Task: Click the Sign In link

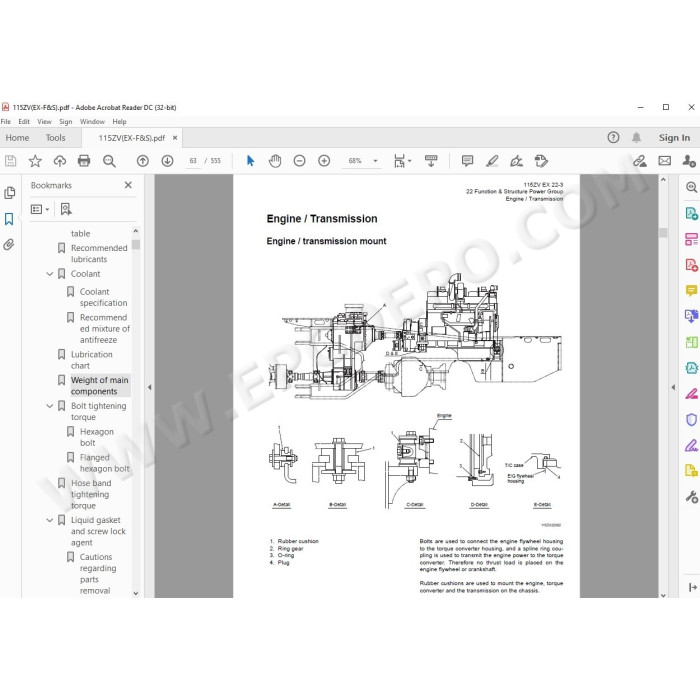Action: coord(674,138)
